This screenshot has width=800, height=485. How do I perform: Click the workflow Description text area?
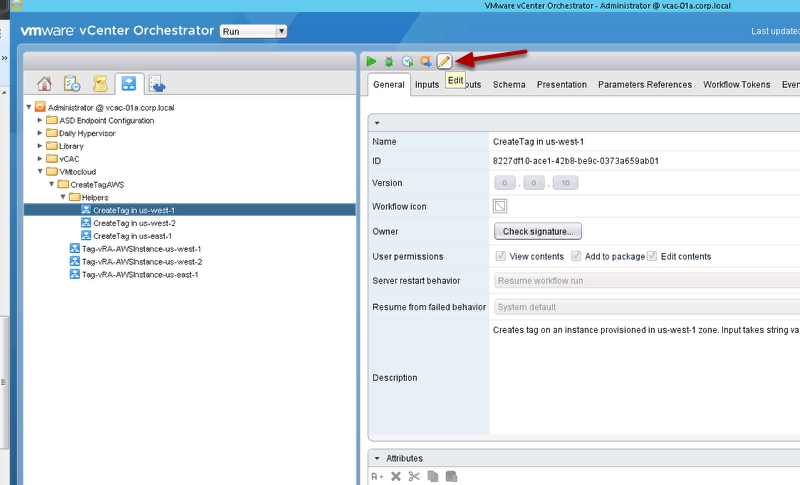tap(644, 377)
